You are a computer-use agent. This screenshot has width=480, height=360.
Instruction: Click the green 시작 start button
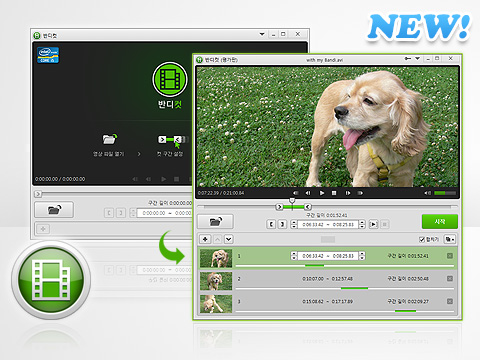pyautogui.click(x=440, y=221)
